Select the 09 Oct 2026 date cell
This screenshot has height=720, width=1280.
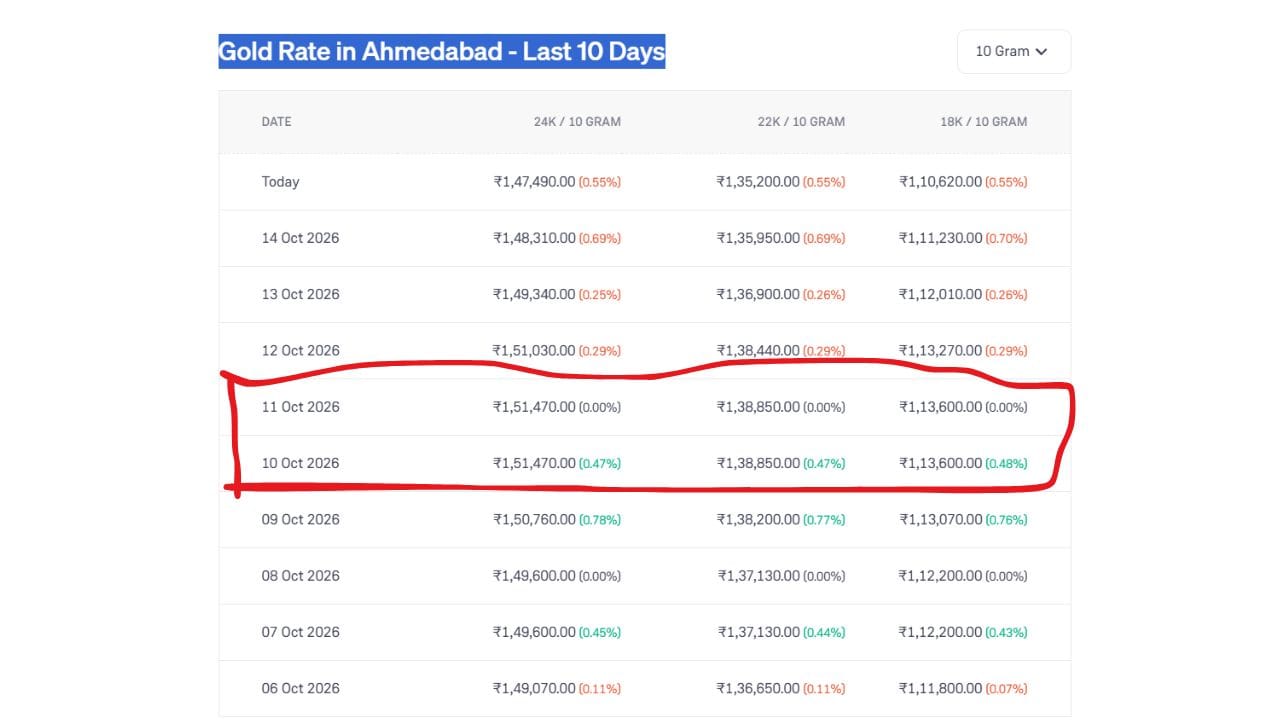click(x=300, y=519)
